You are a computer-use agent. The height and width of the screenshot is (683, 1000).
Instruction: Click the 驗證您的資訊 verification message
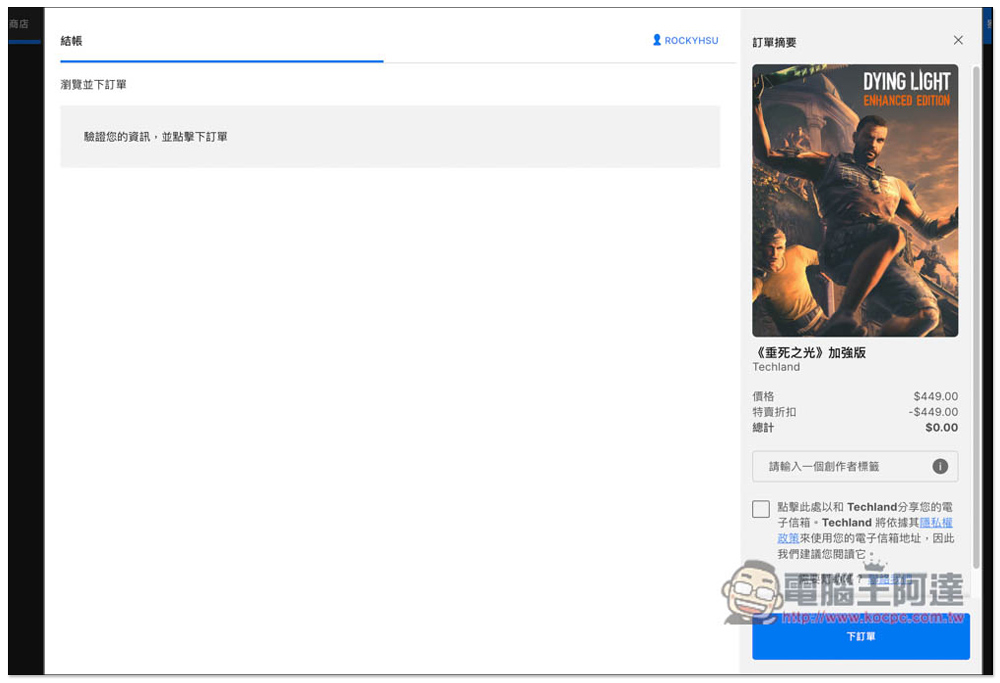tap(156, 136)
